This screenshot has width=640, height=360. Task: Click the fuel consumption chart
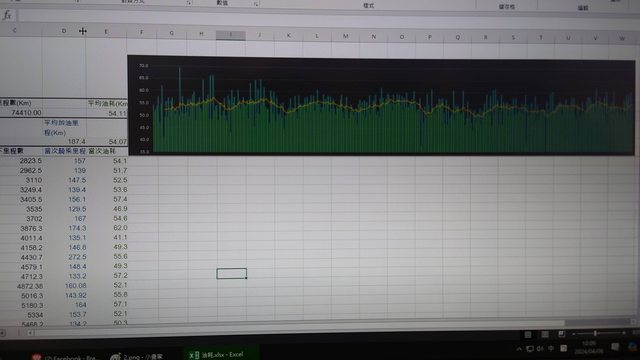[x=381, y=105]
